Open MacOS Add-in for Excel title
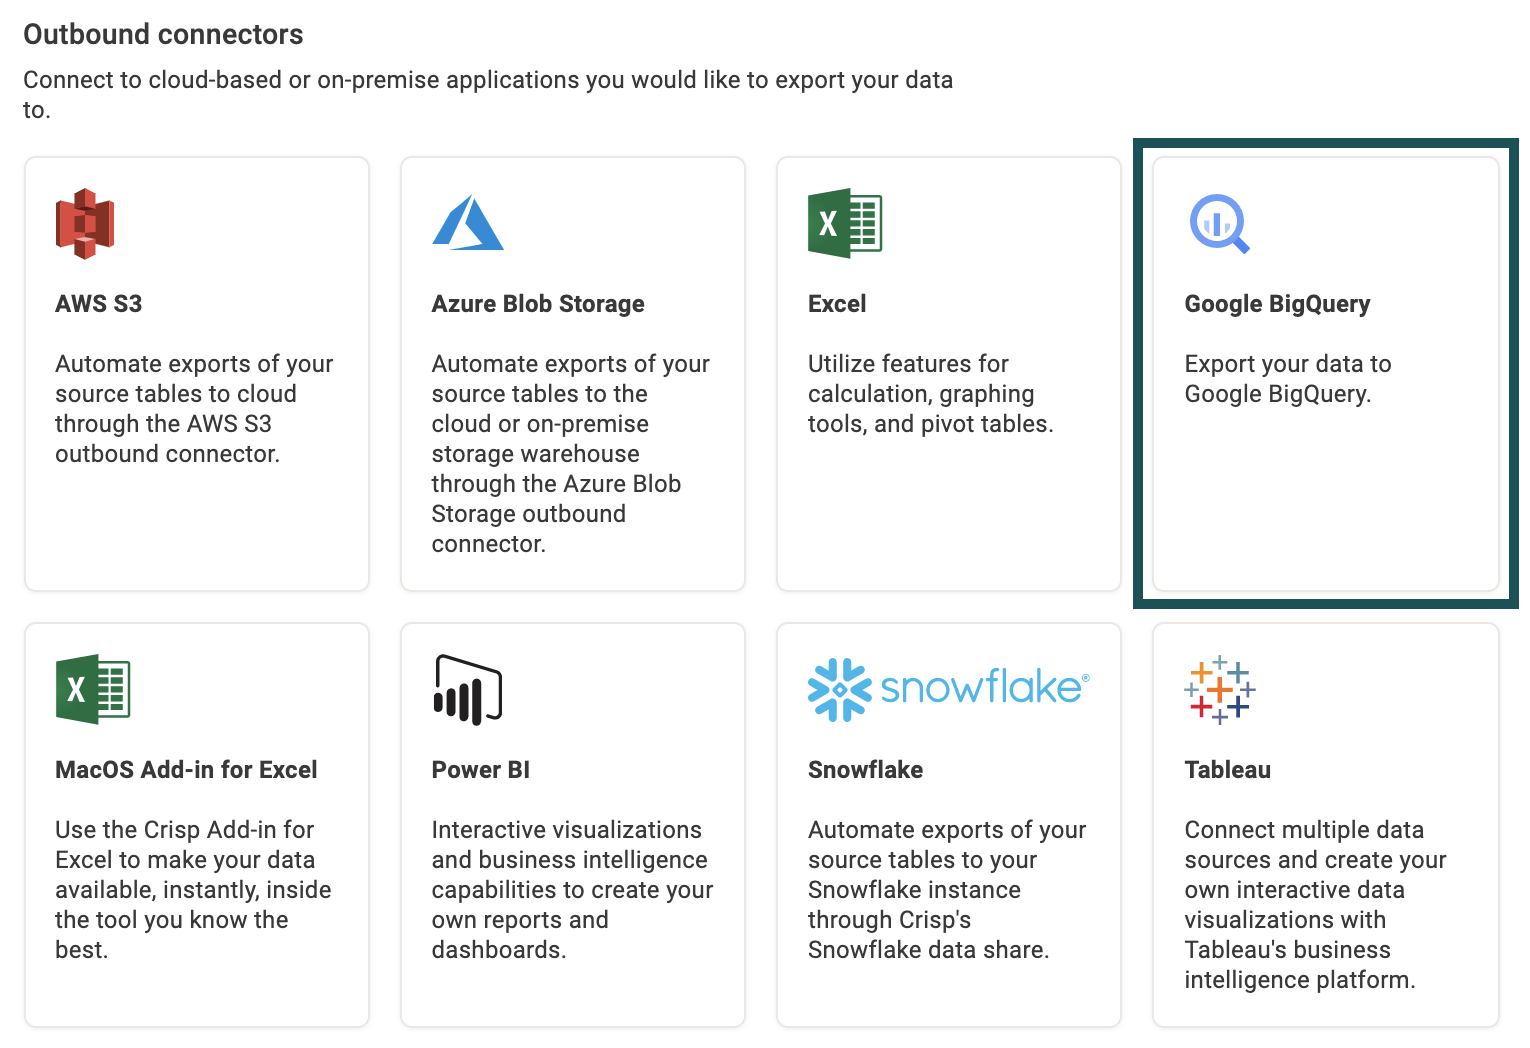 (186, 770)
